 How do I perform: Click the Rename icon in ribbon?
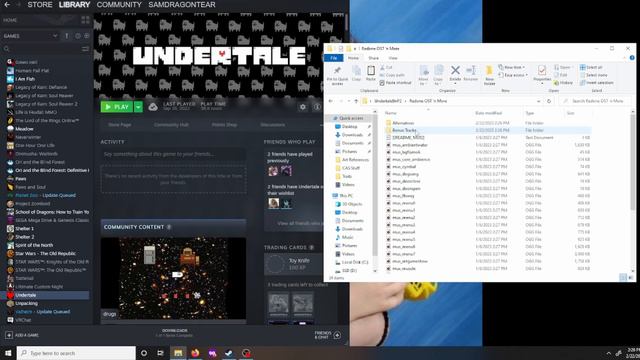point(470,70)
